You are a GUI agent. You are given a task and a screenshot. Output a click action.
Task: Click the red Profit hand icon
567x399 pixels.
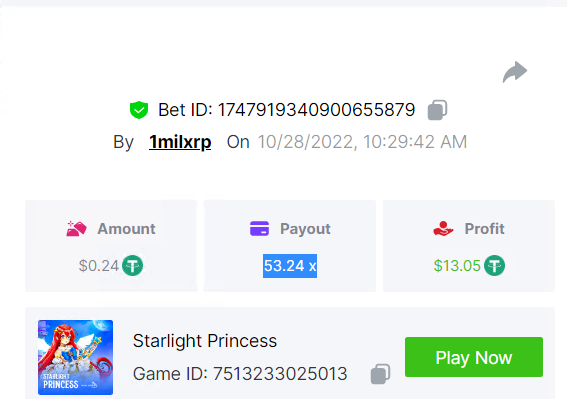[x=443, y=229]
